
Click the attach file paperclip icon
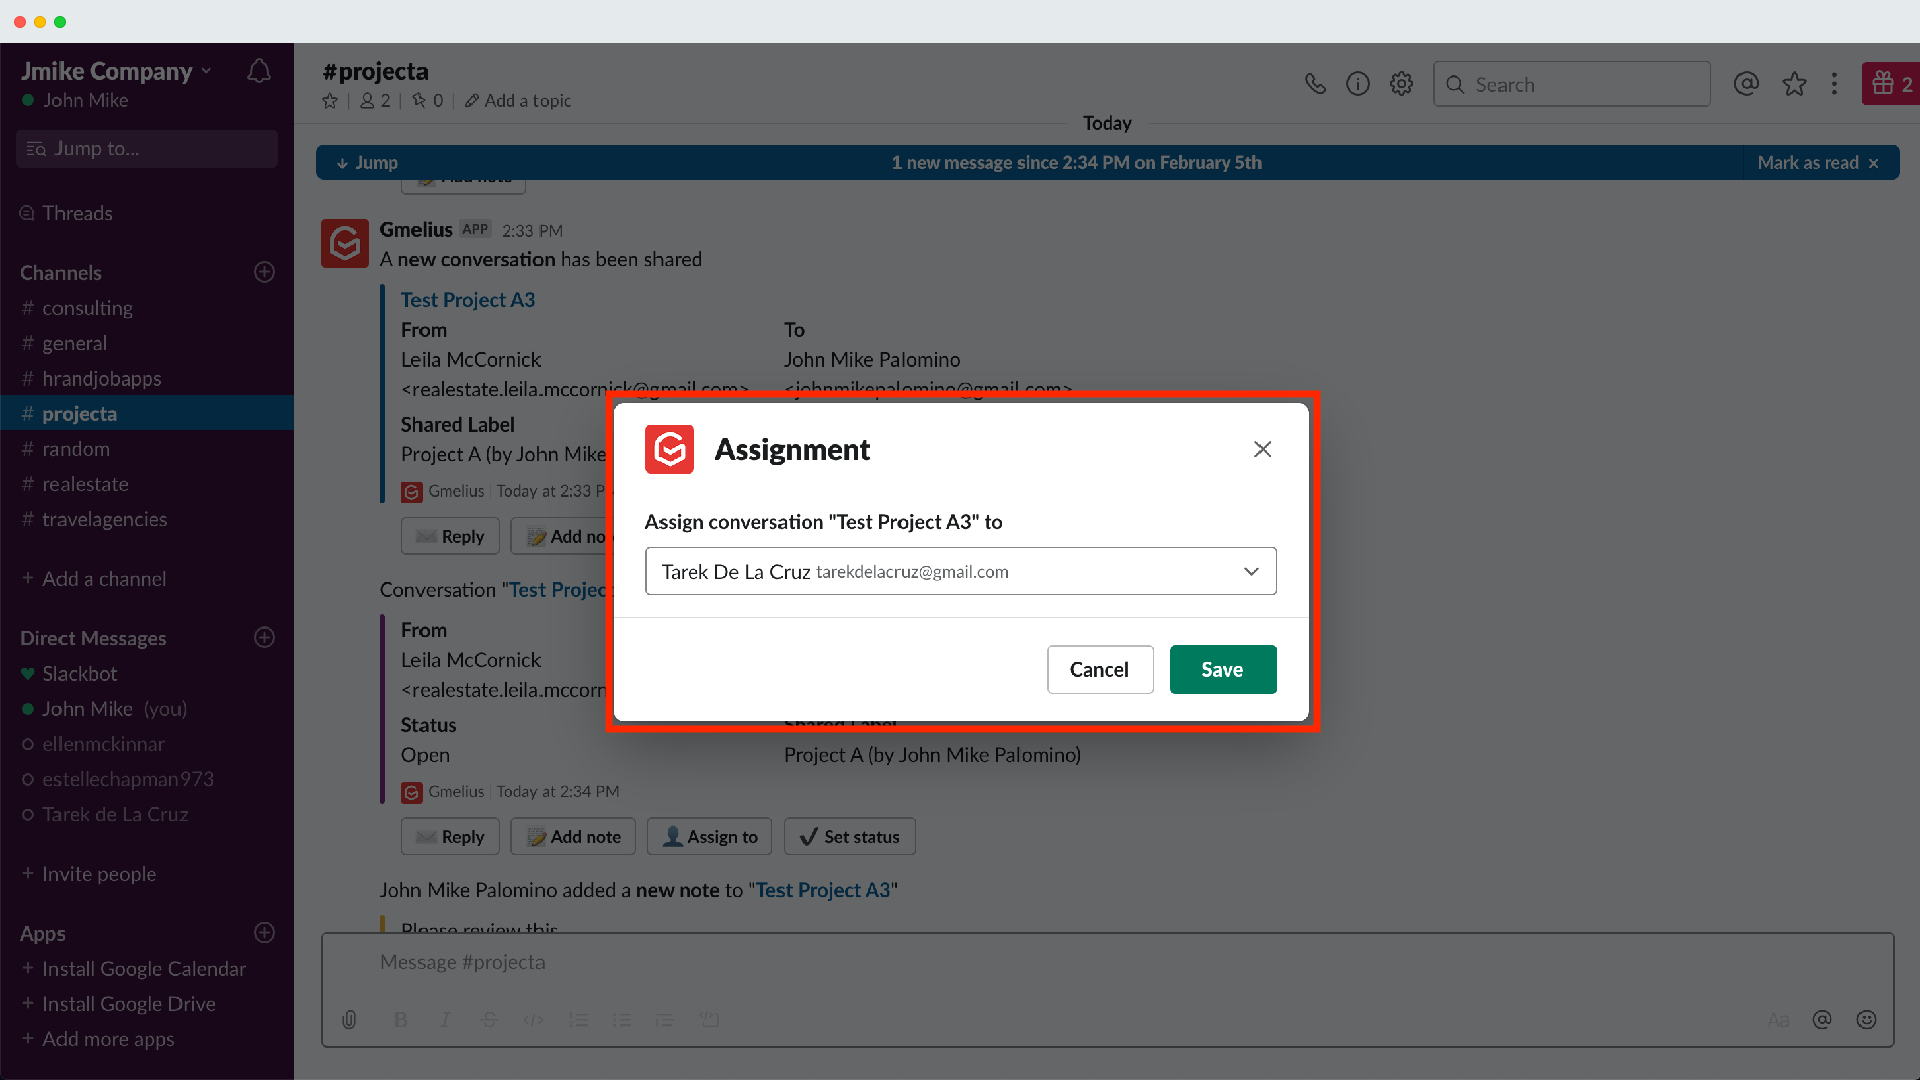(x=349, y=1019)
